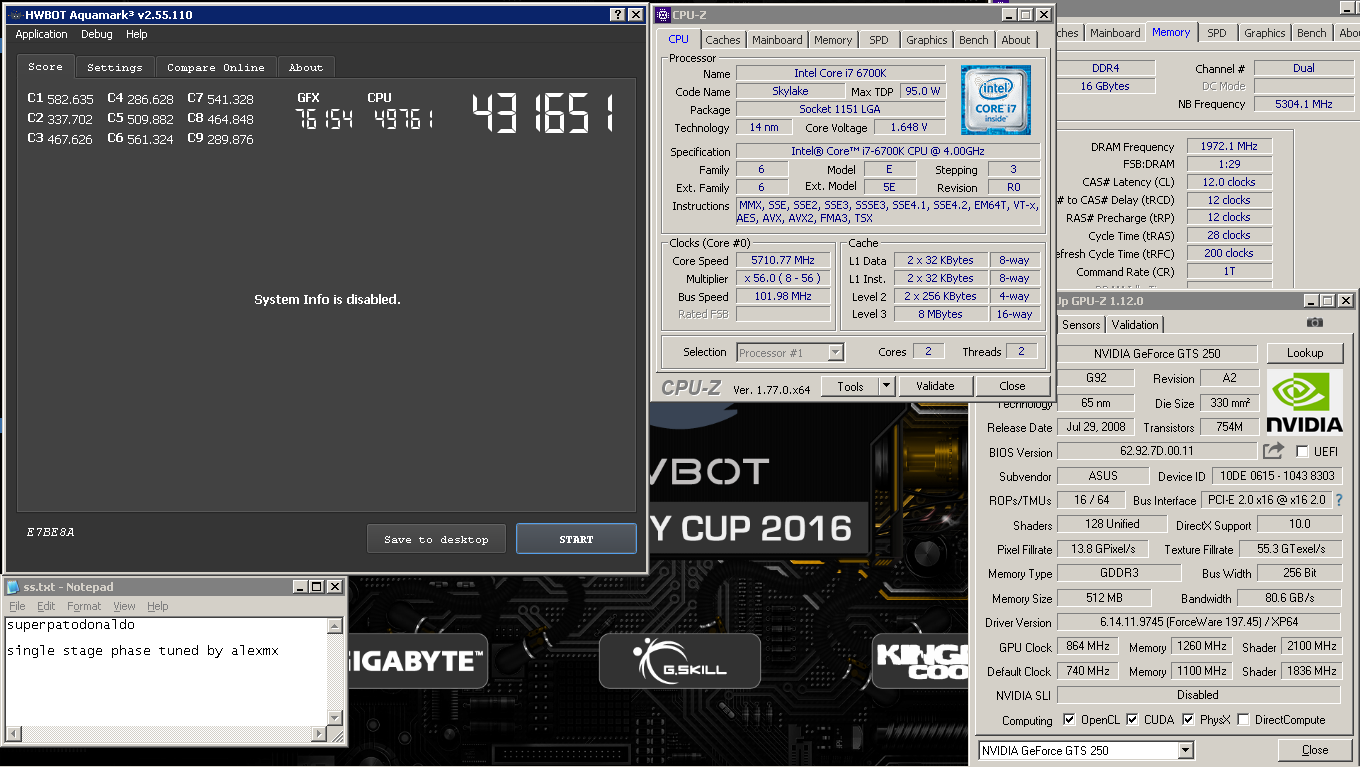Switch to Validation tab in GPU-Z

click(x=1135, y=325)
